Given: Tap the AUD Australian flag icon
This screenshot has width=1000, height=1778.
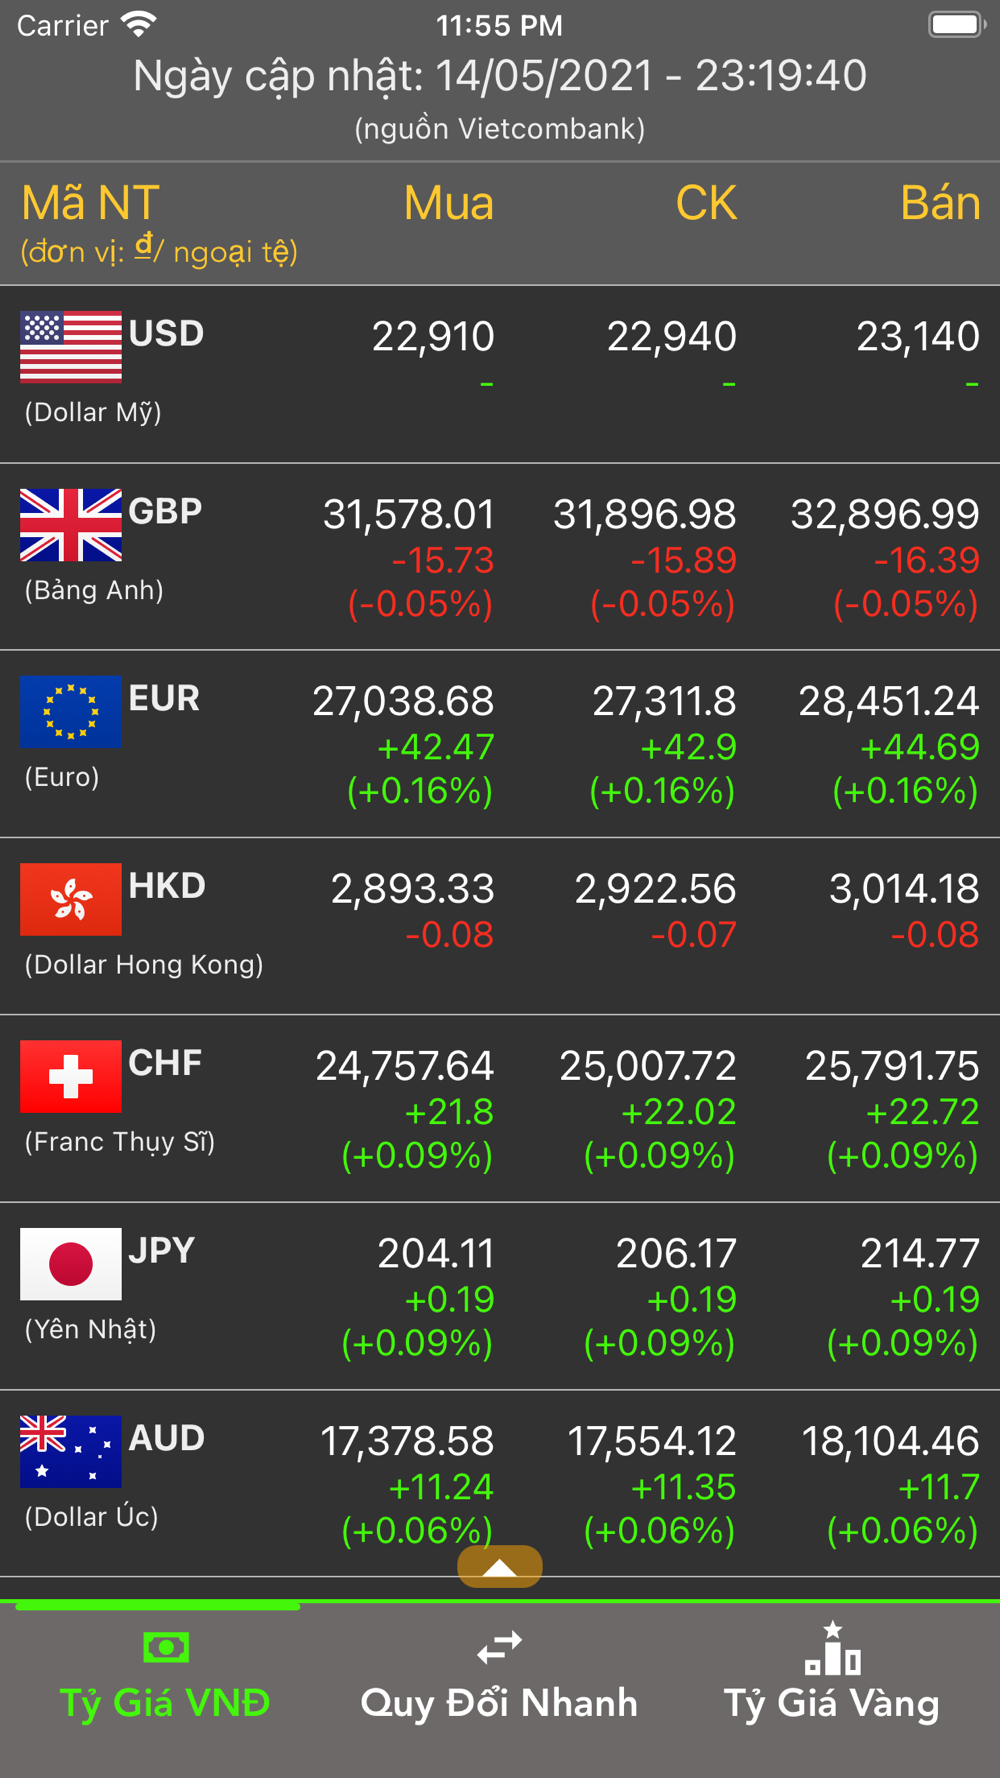Looking at the screenshot, I should [71, 1452].
